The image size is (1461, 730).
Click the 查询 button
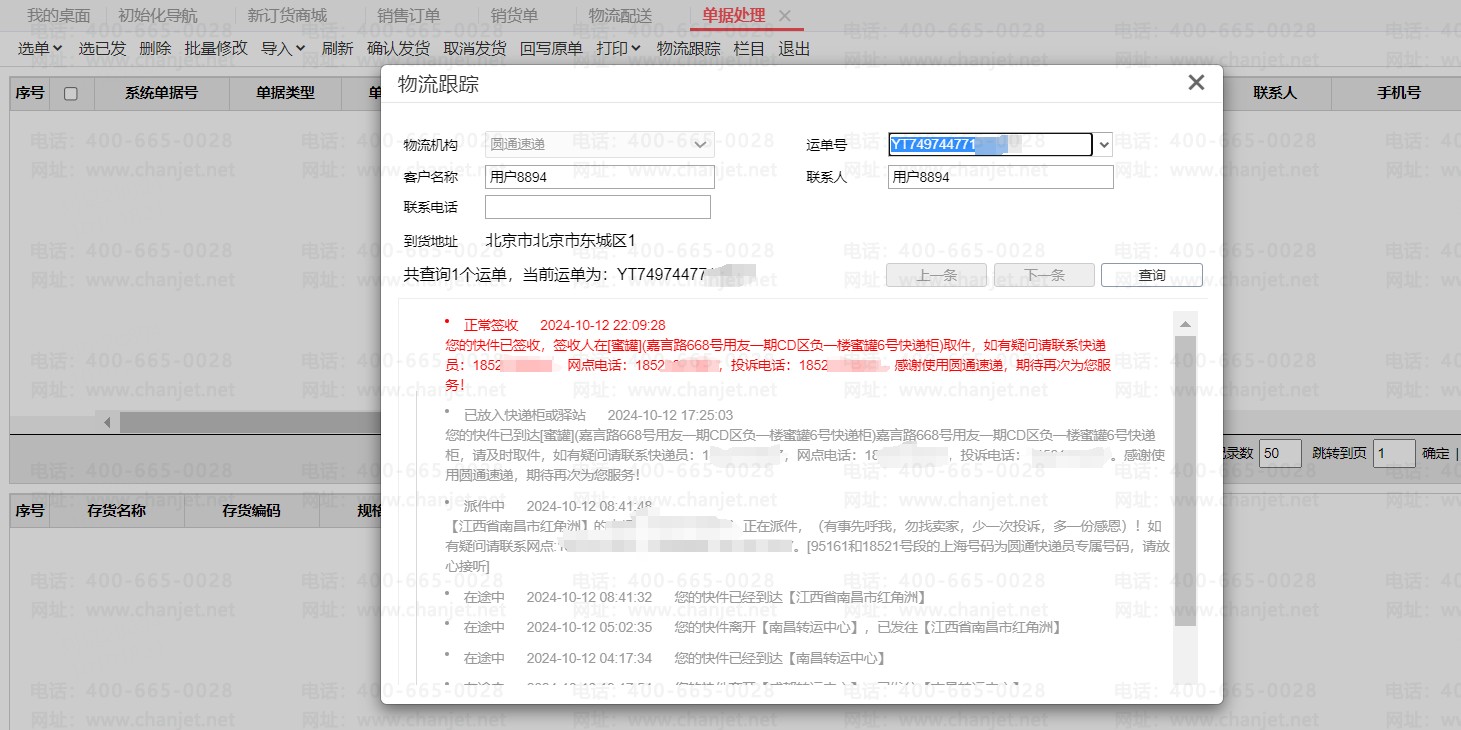pyautogui.click(x=1151, y=275)
